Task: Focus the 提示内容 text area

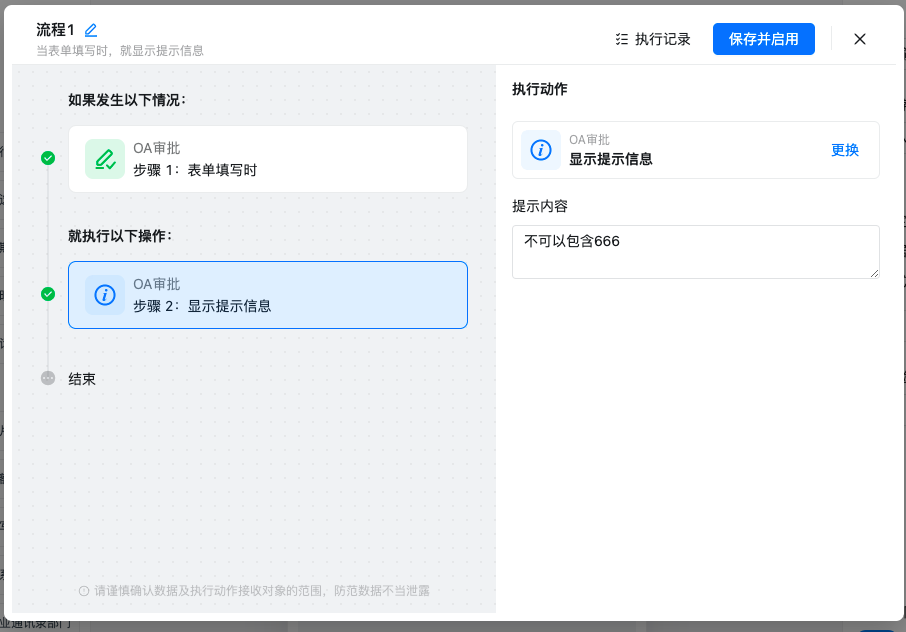Action: (x=695, y=252)
